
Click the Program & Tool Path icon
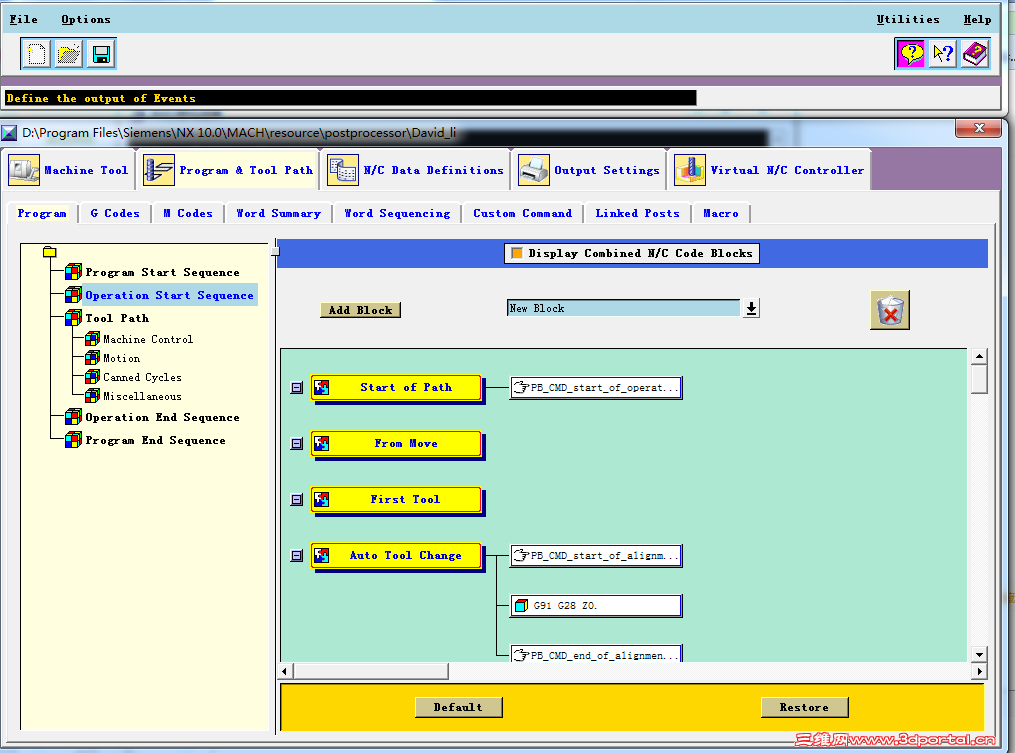[159, 170]
